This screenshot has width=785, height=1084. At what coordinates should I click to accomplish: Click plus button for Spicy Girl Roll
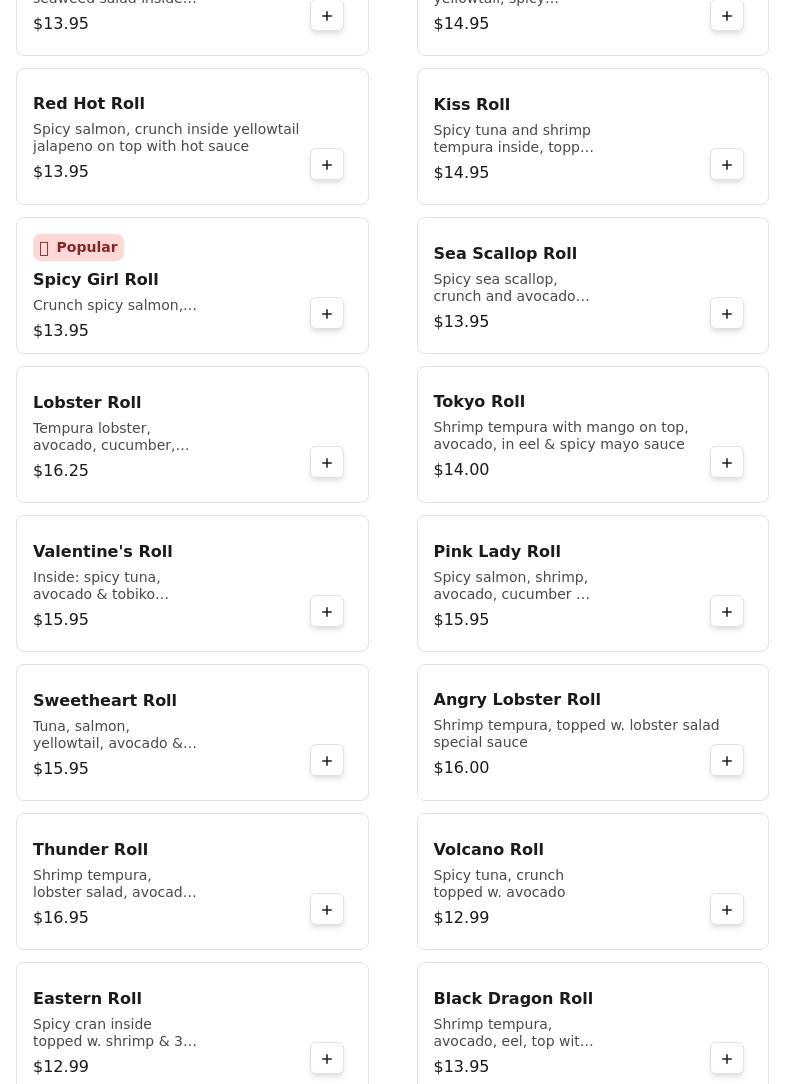click(327, 314)
